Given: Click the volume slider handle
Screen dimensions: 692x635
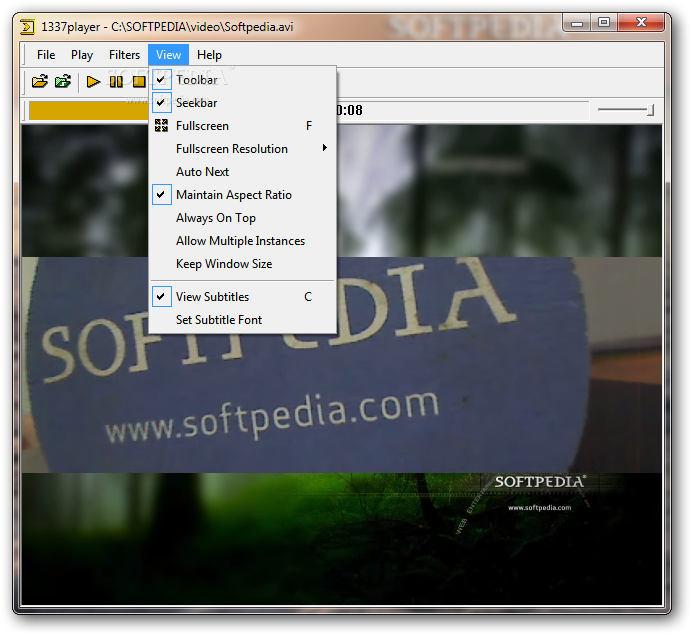Looking at the screenshot, I should 650,110.
